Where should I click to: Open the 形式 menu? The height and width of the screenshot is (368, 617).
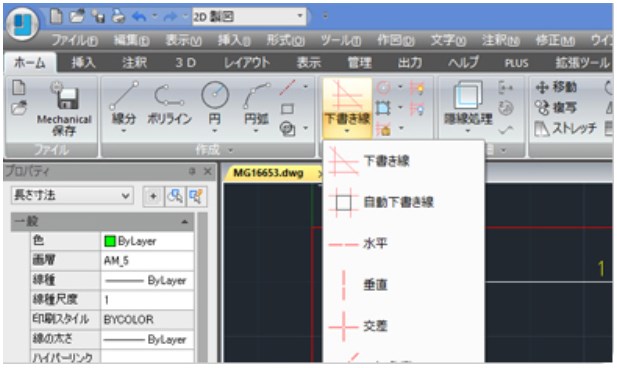pos(286,40)
